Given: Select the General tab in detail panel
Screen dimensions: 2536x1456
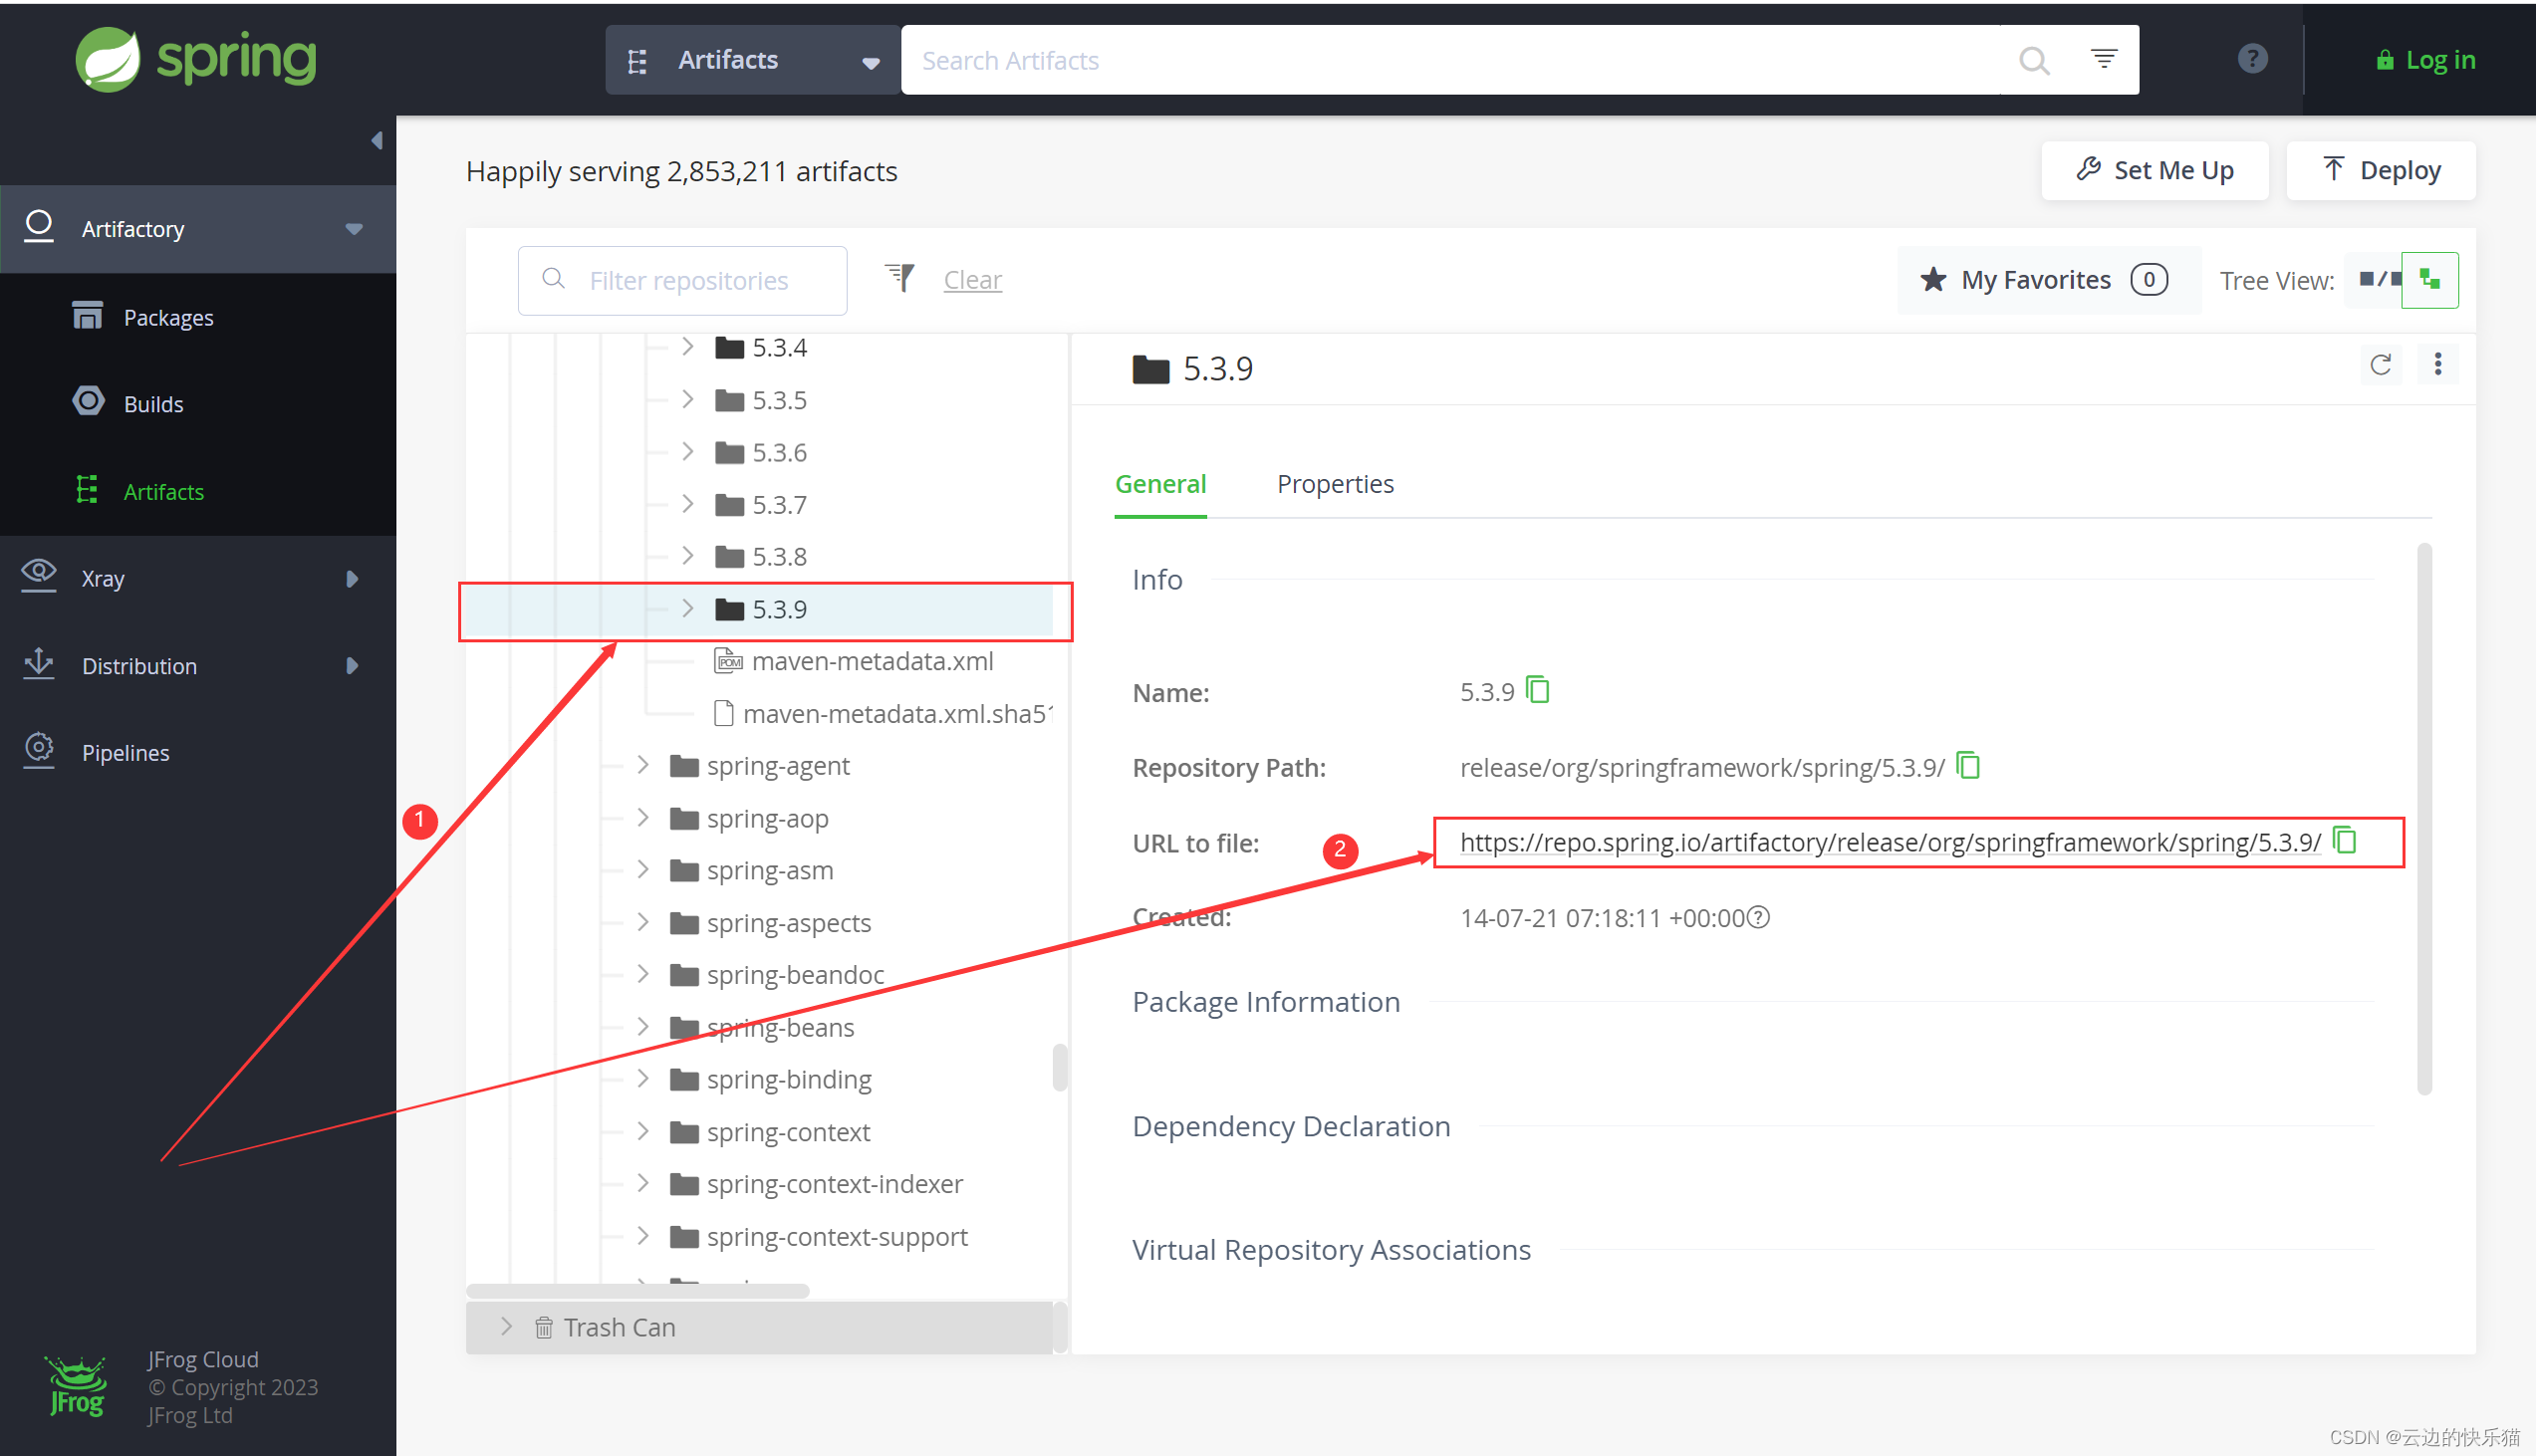Looking at the screenshot, I should tap(1160, 484).
